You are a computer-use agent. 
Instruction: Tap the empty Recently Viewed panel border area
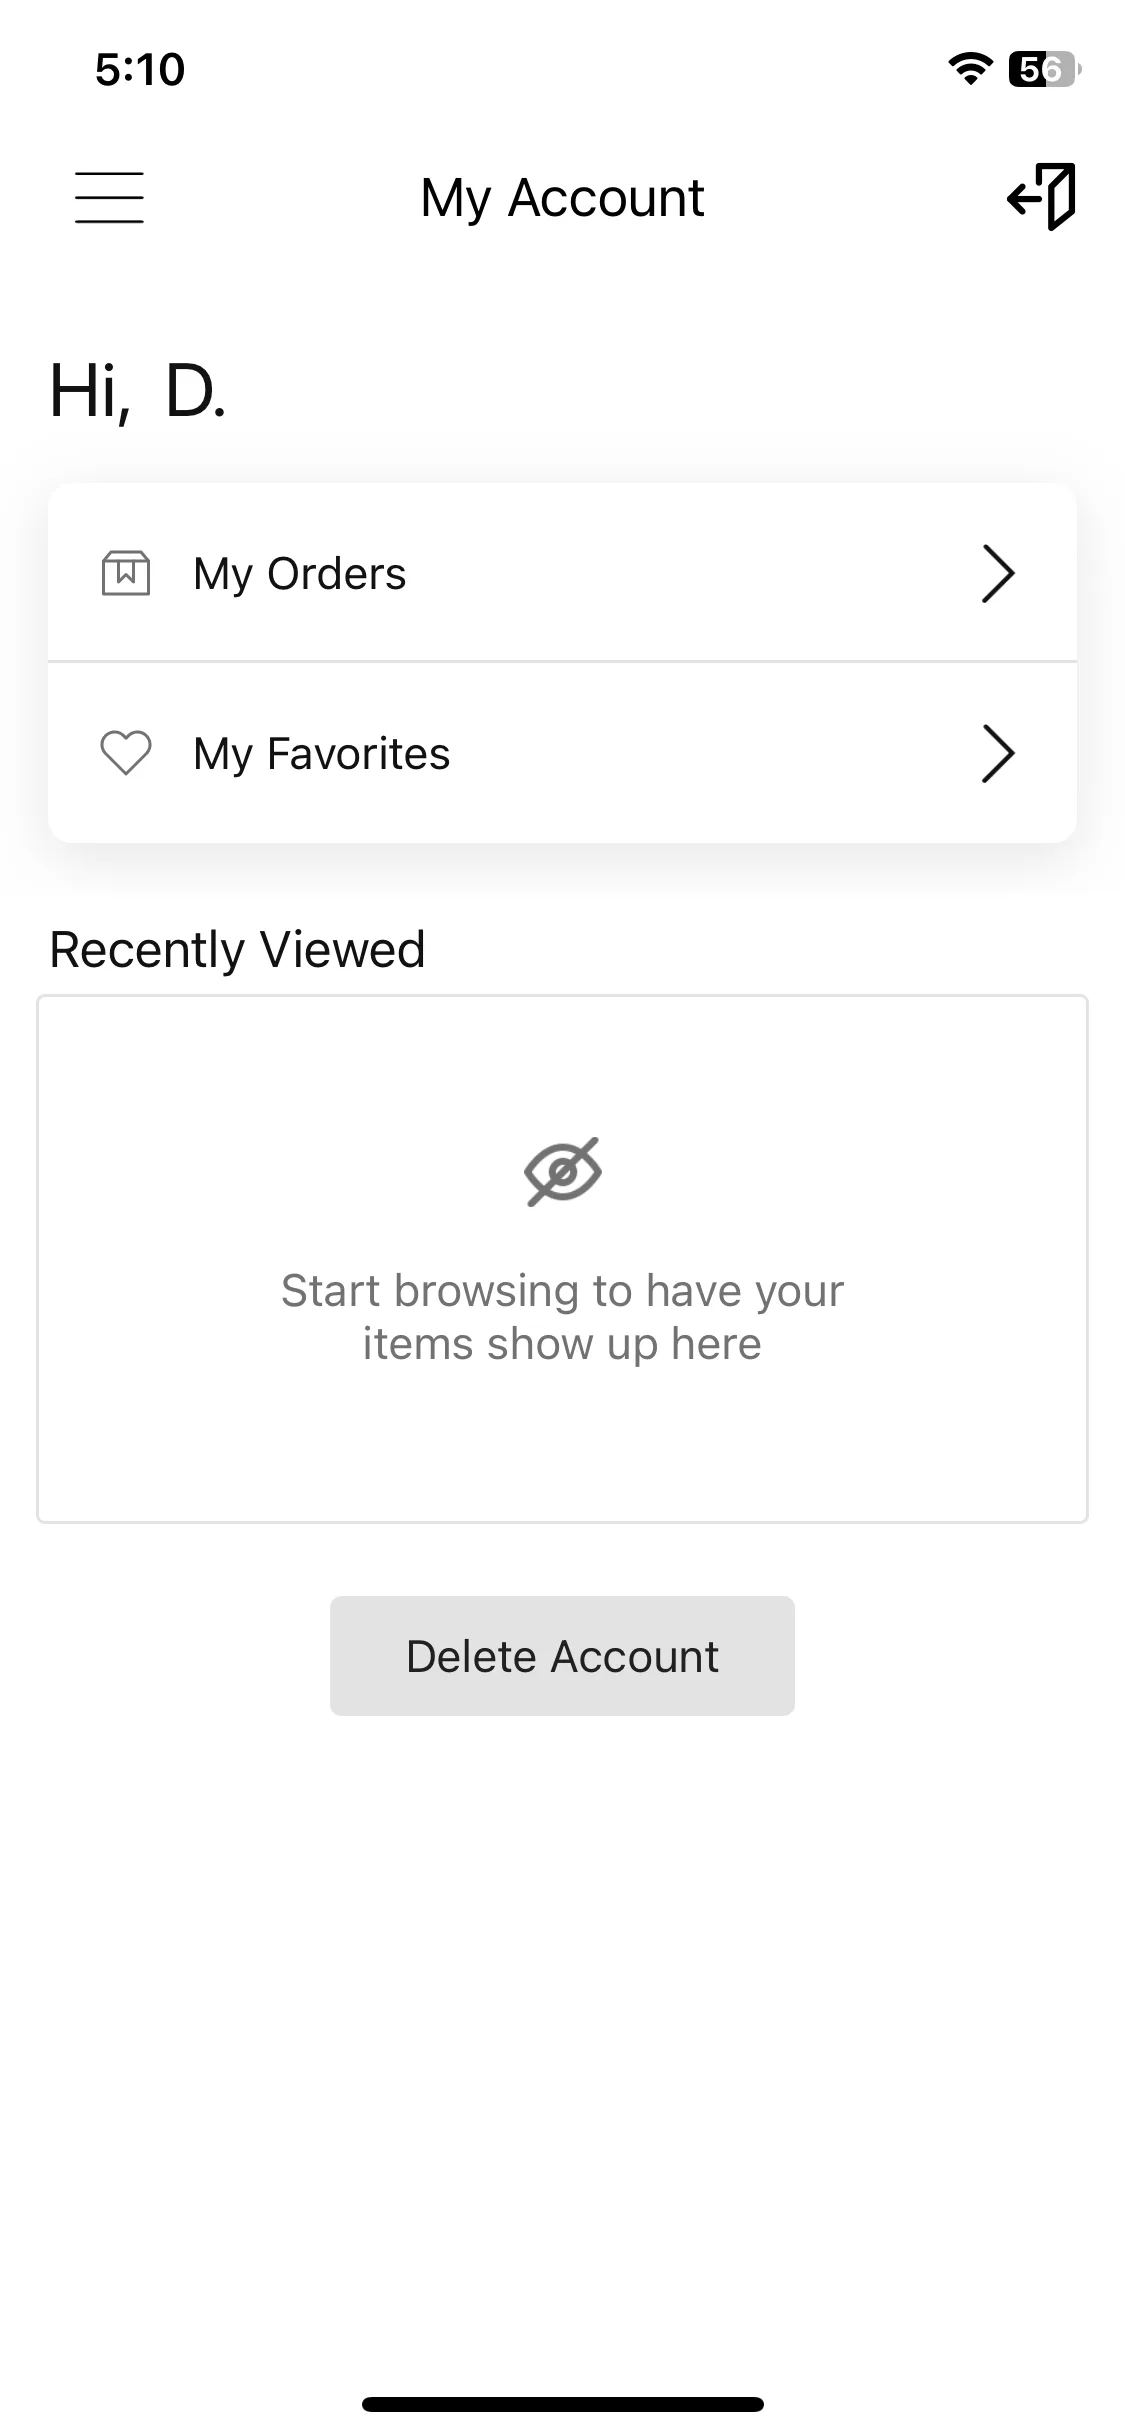[562, 1259]
